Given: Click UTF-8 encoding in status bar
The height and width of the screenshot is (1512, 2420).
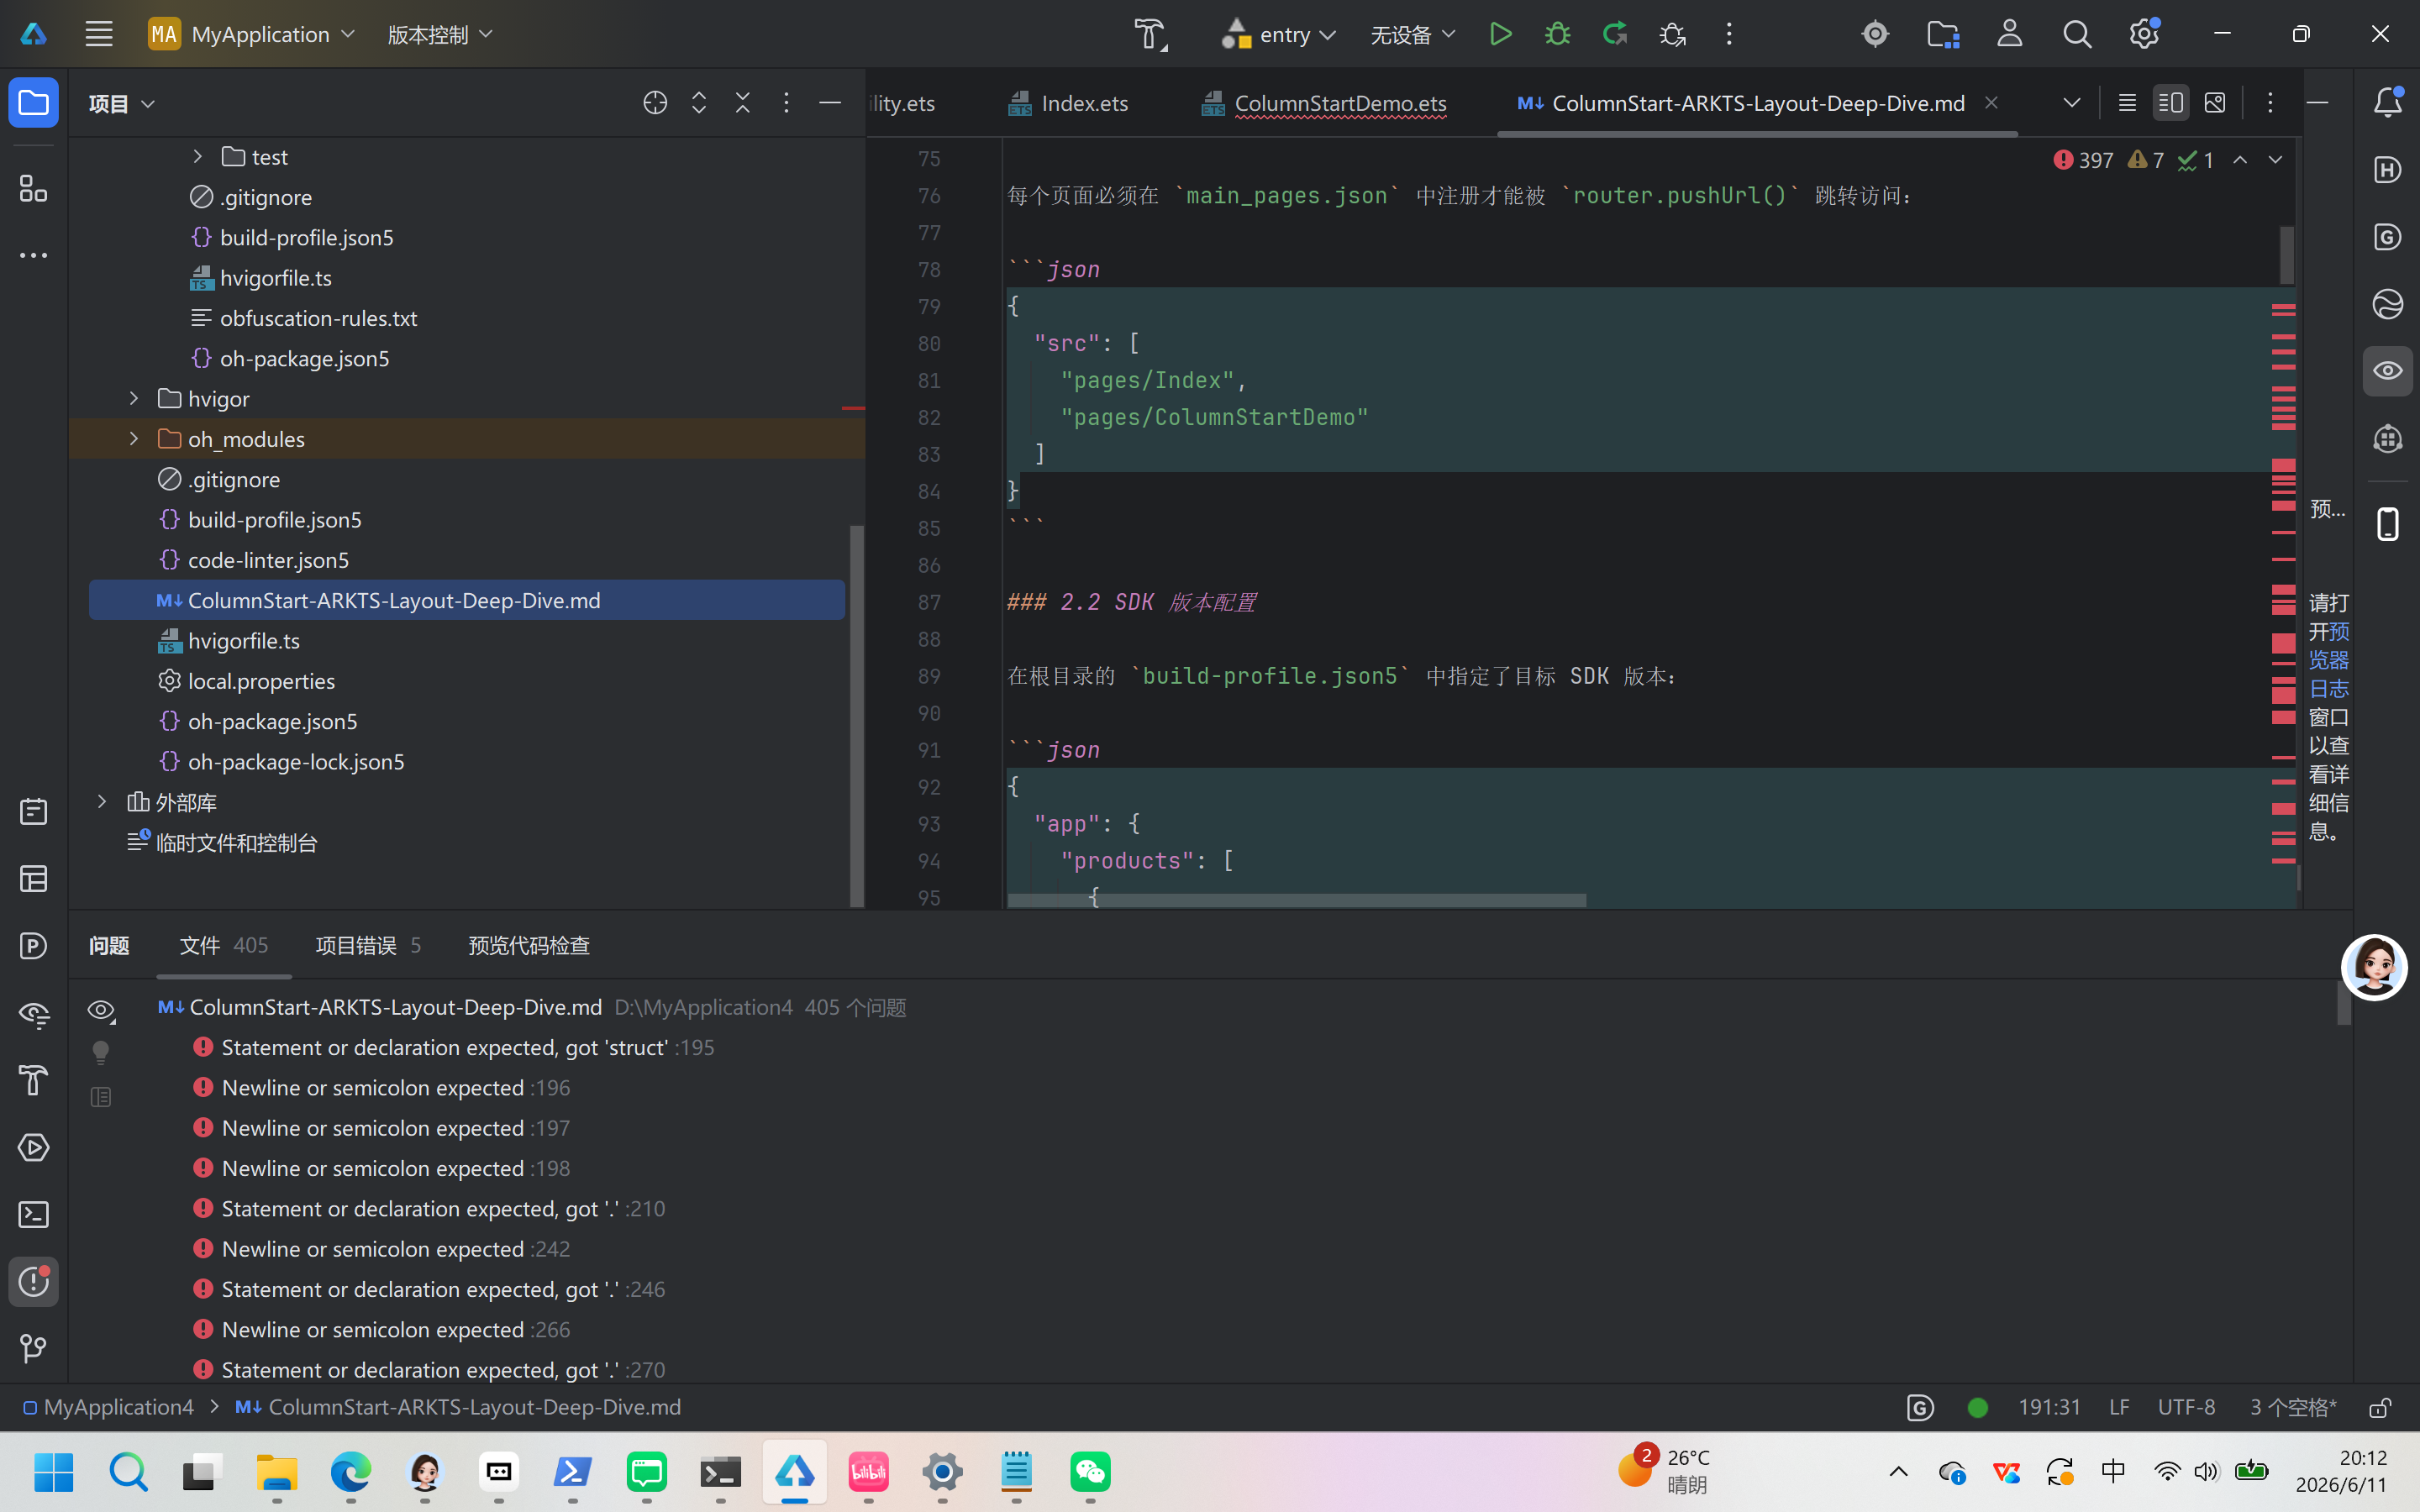Looking at the screenshot, I should pyautogui.click(x=2186, y=1408).
